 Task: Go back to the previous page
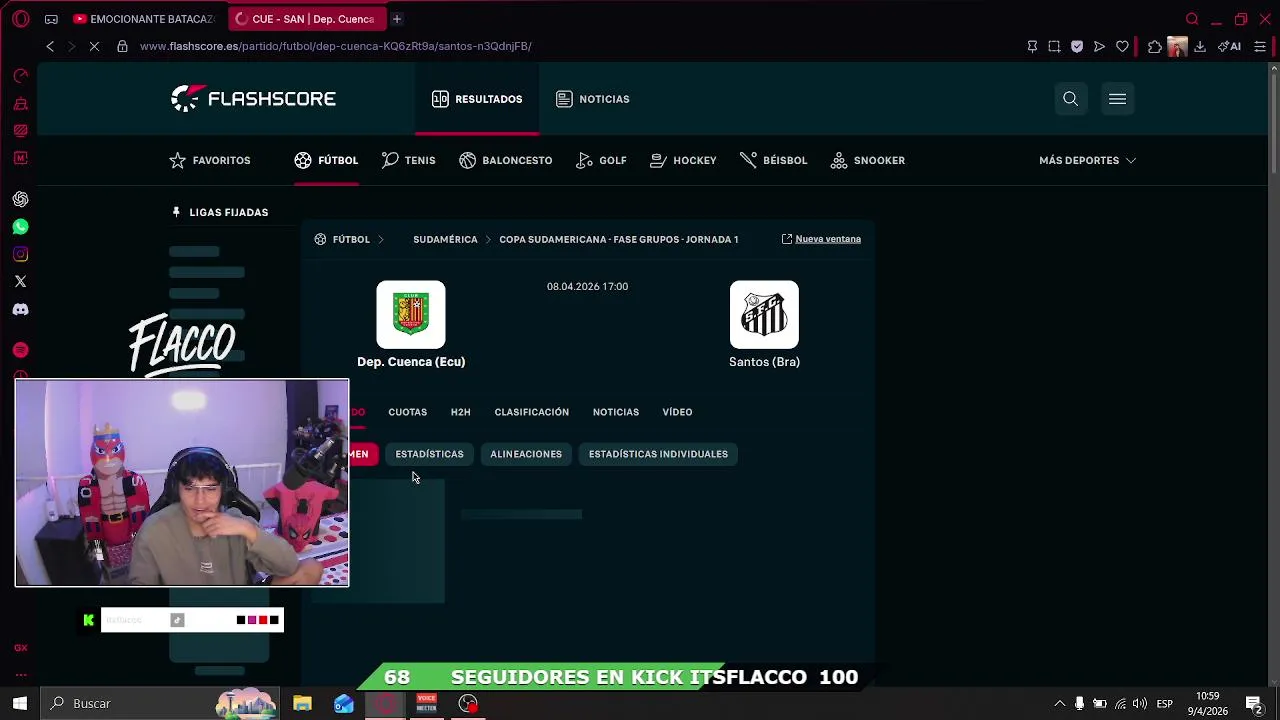[50, 46]
